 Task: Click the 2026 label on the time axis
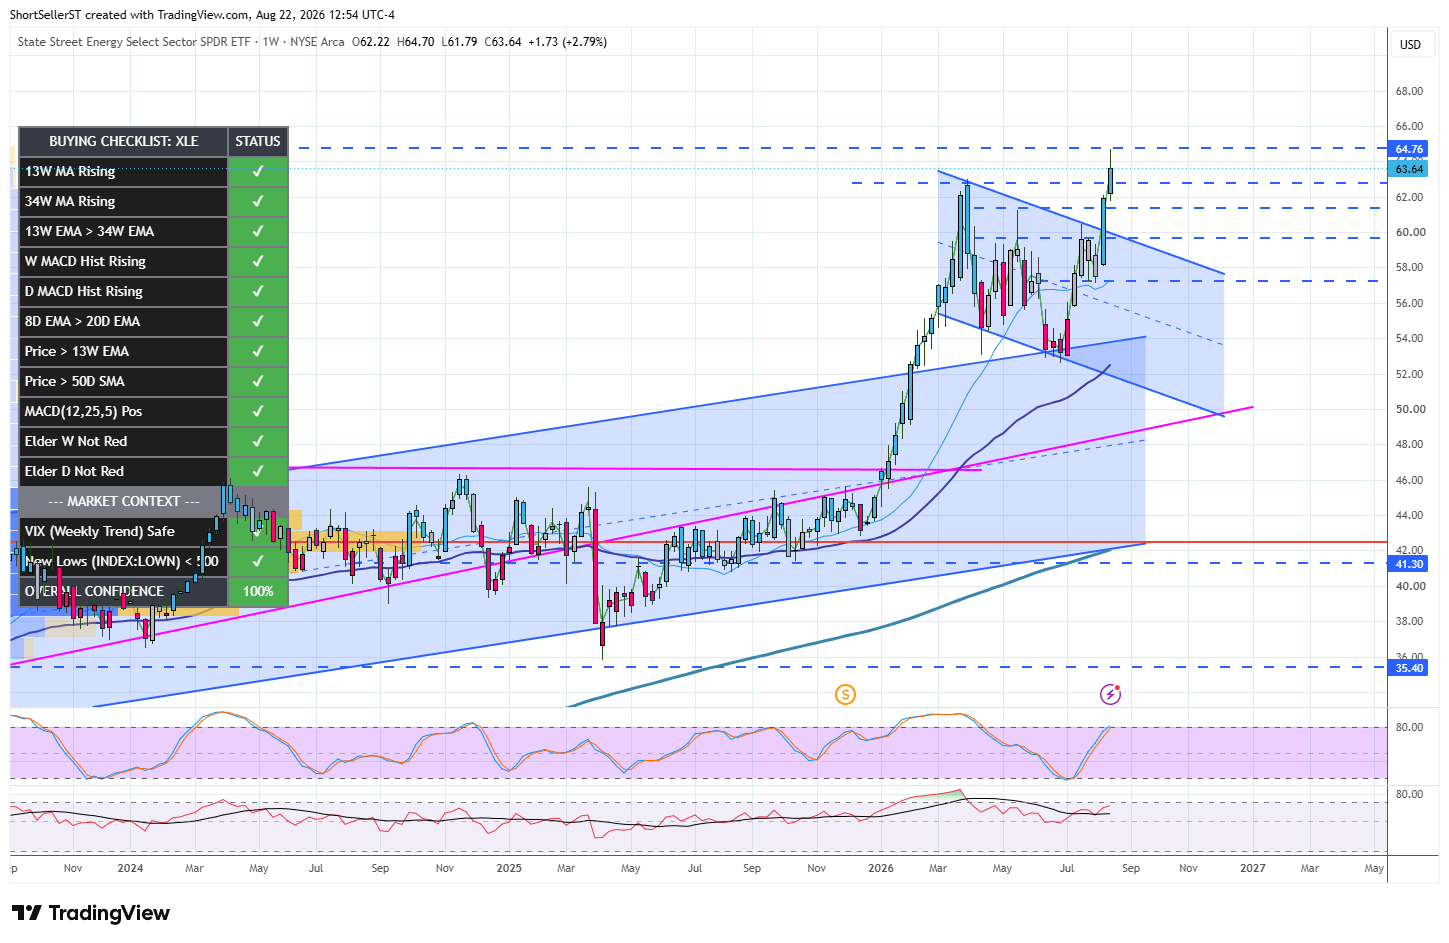(x=881, y=868)
